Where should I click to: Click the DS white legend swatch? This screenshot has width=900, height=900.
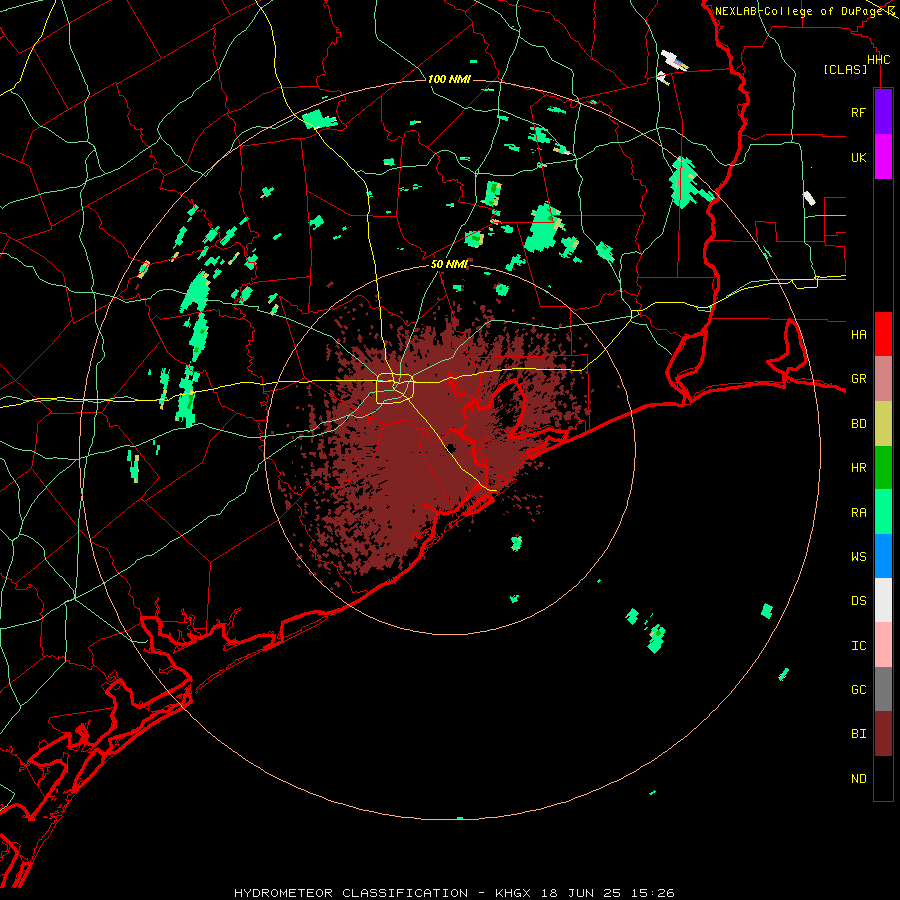(x=883, y=600)
